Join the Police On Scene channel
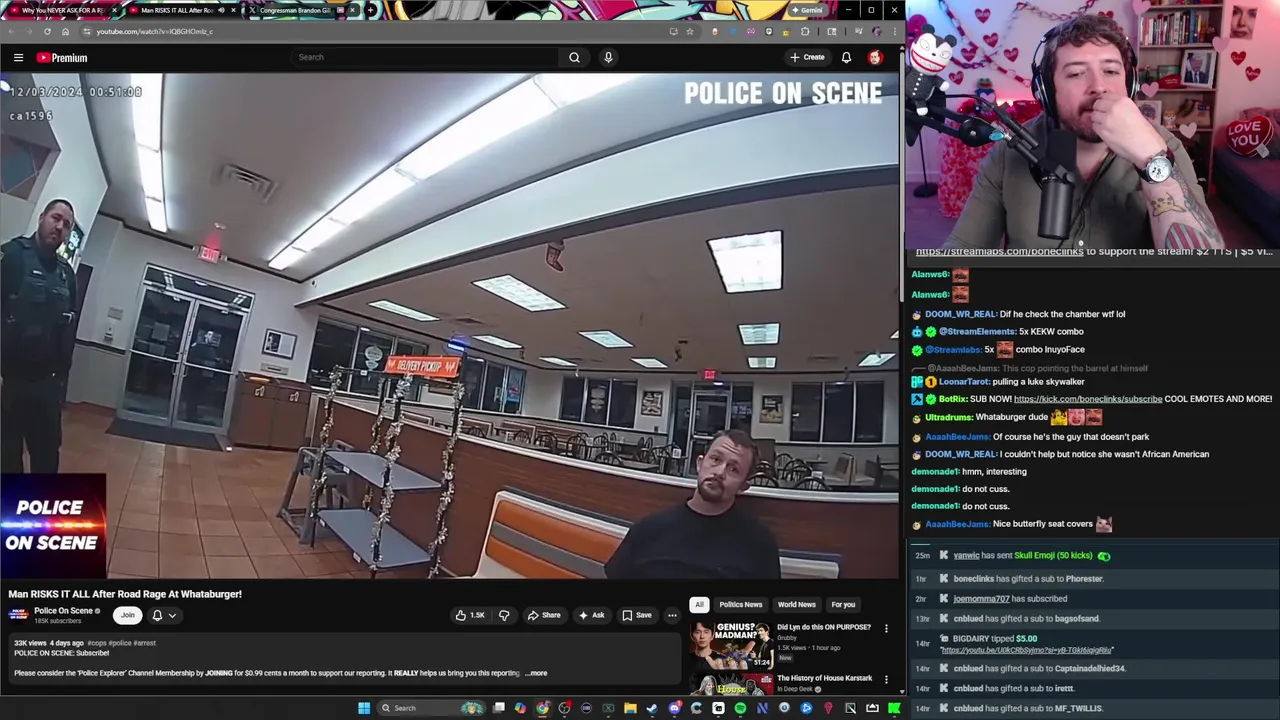This screenshot has width=1280, height=720. tap(127, 615)
